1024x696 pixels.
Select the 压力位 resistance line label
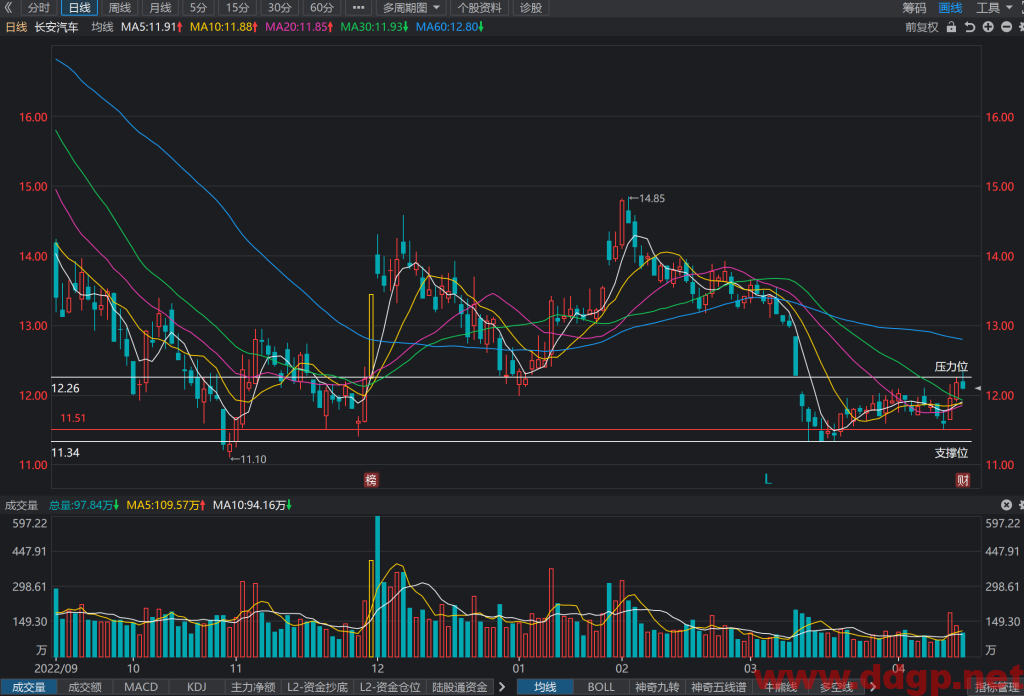(x=951, y=367)
